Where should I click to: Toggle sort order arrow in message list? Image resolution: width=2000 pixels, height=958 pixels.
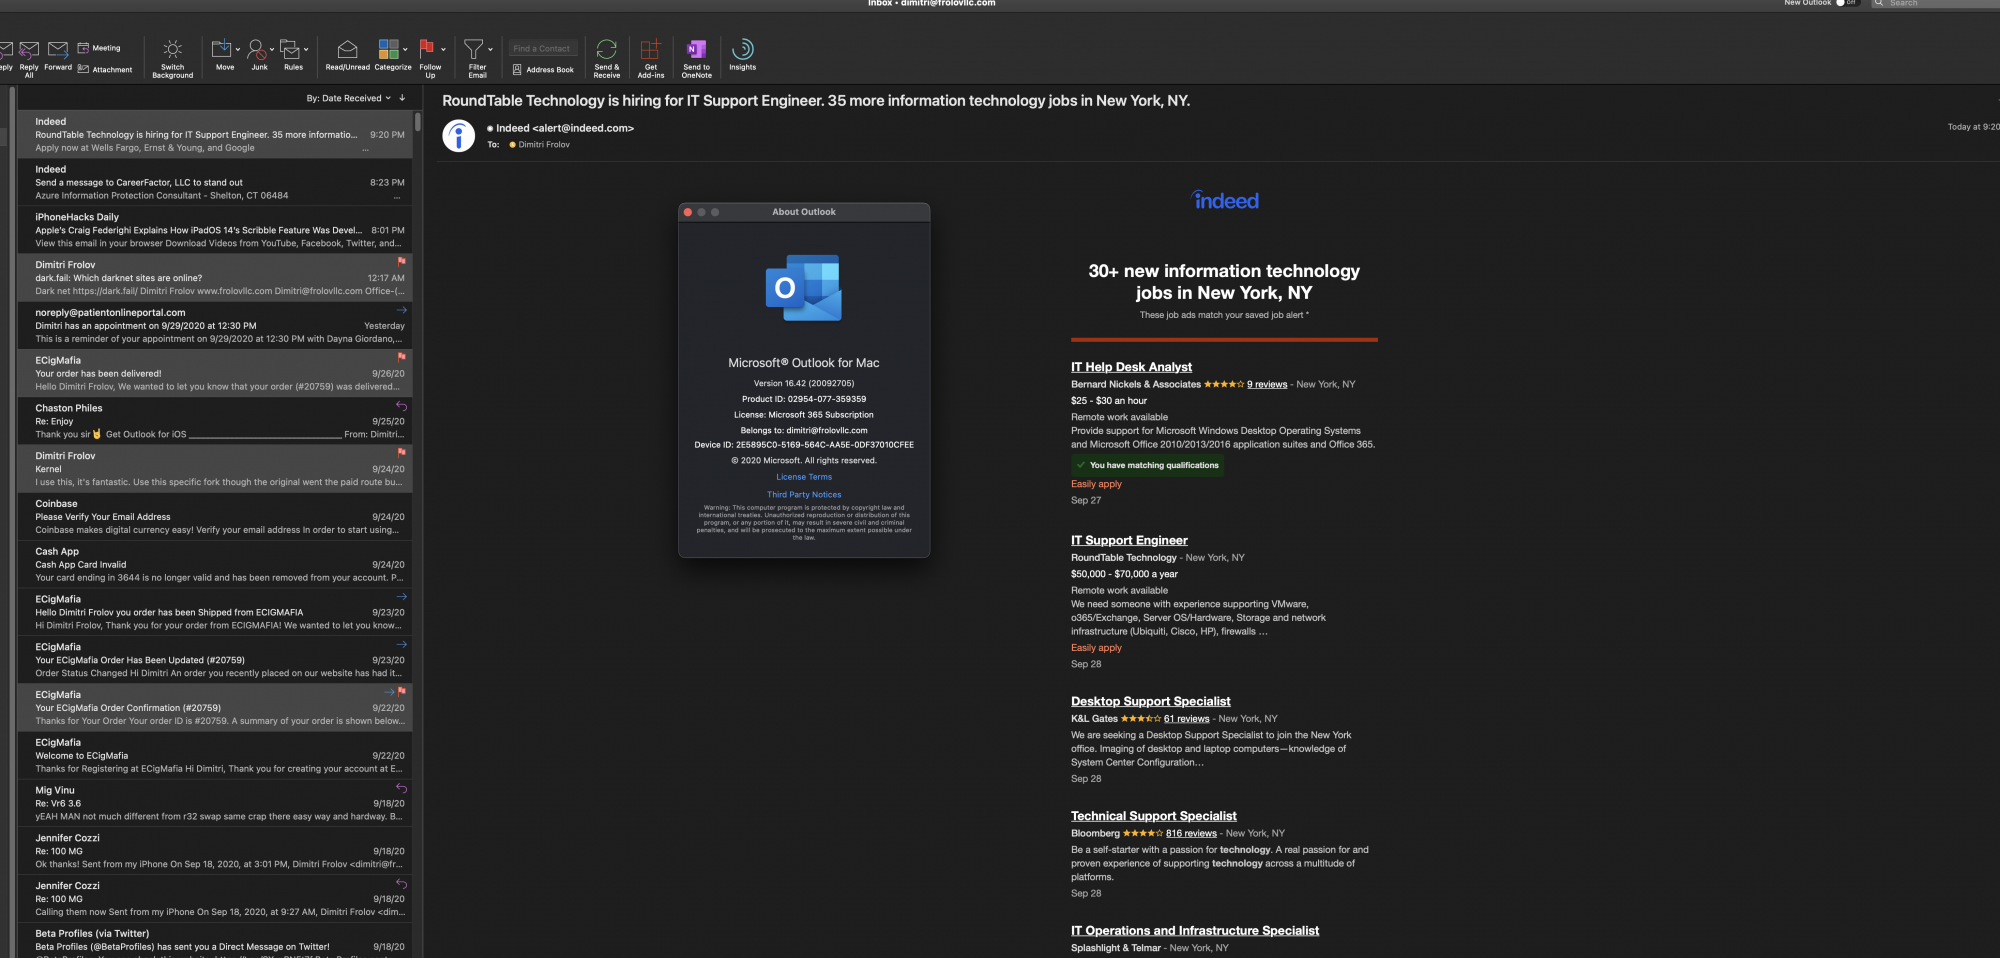pos(402,98)
